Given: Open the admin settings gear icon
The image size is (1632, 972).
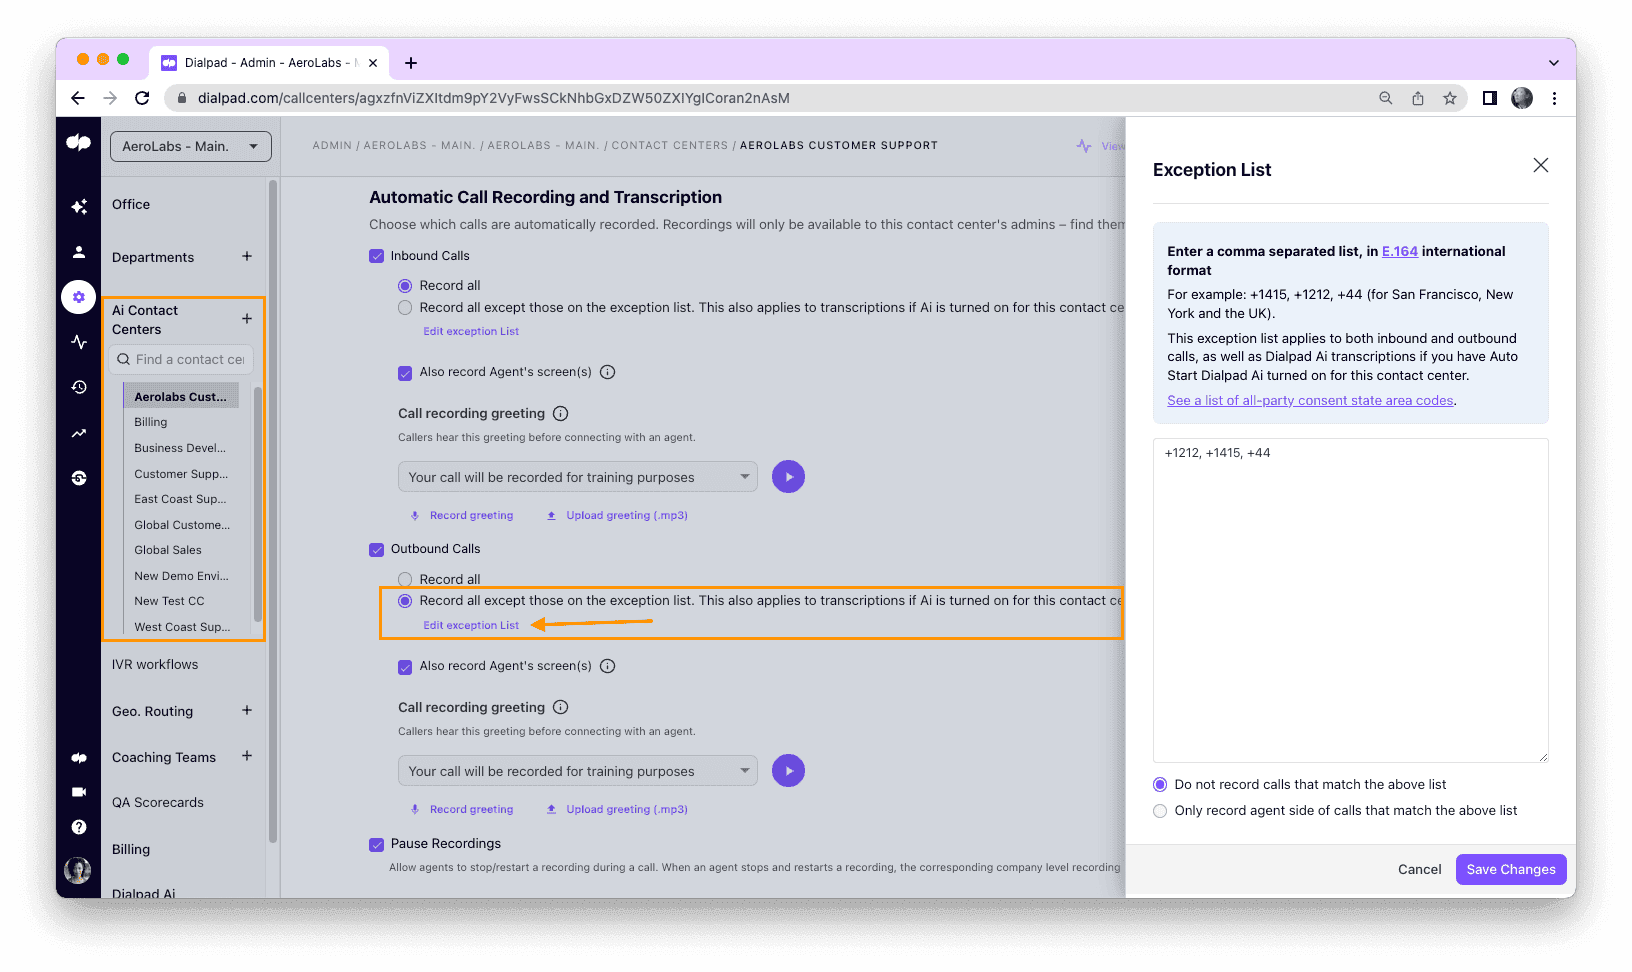Looking at the screenshot, I should pyautogui.click(x=79, y=297).
